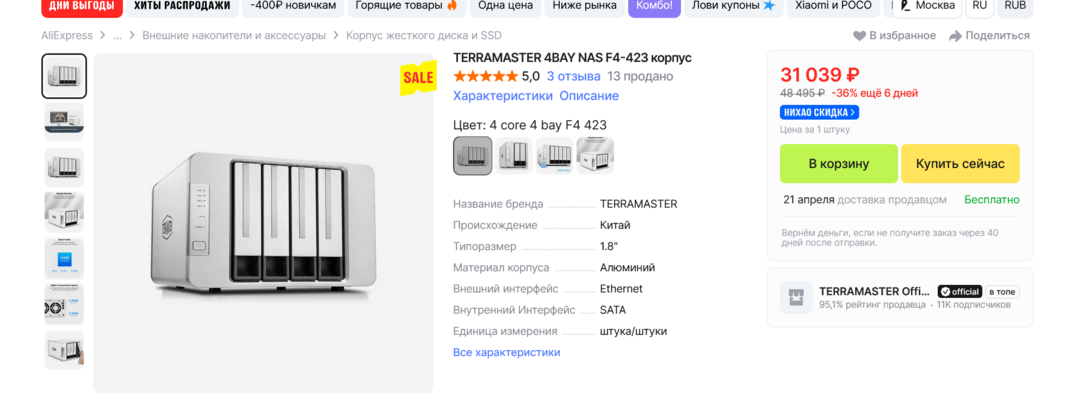Click the five-star rating icons
The height and width of the screenshot is (411, 1090).
tap(485, 76)
